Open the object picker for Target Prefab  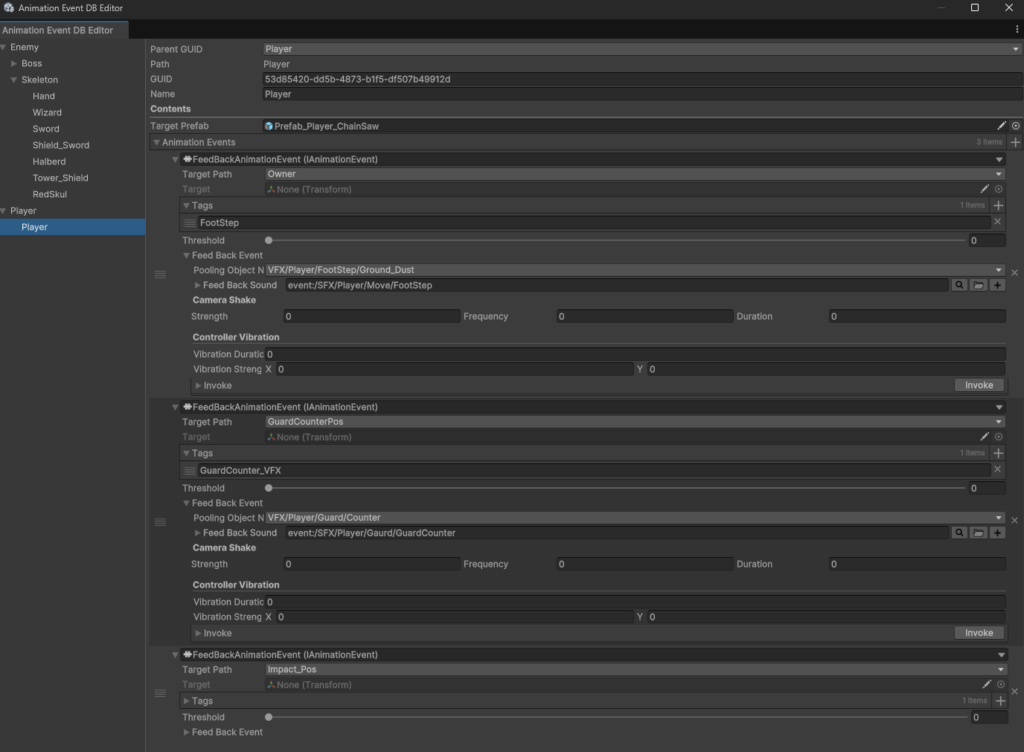[x=1015, y=126]
